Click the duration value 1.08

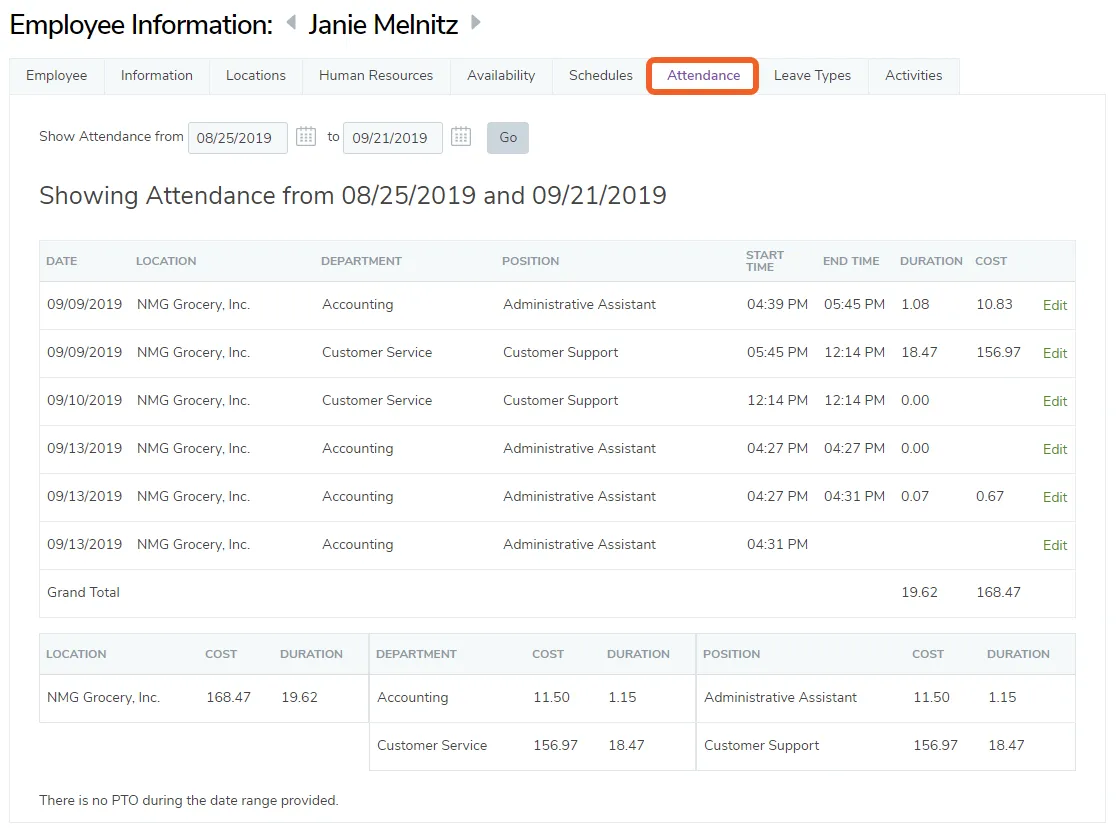(915, 305)
